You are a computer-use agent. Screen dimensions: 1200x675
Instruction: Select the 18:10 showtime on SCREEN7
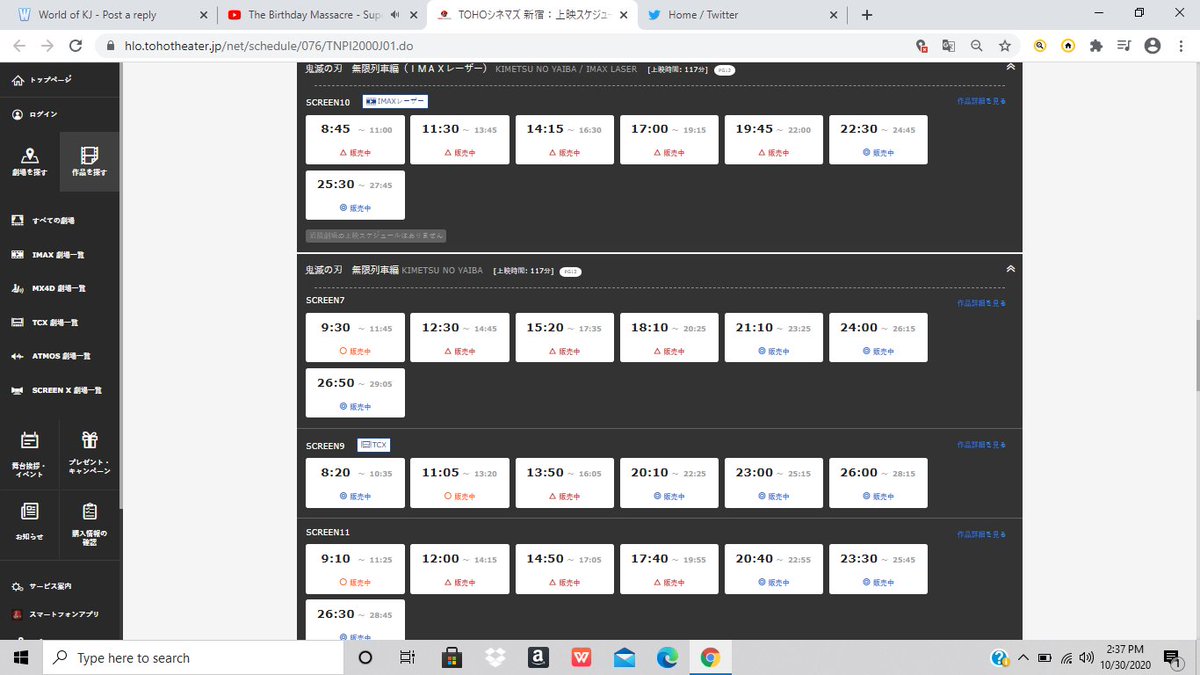tap(668, 338)
